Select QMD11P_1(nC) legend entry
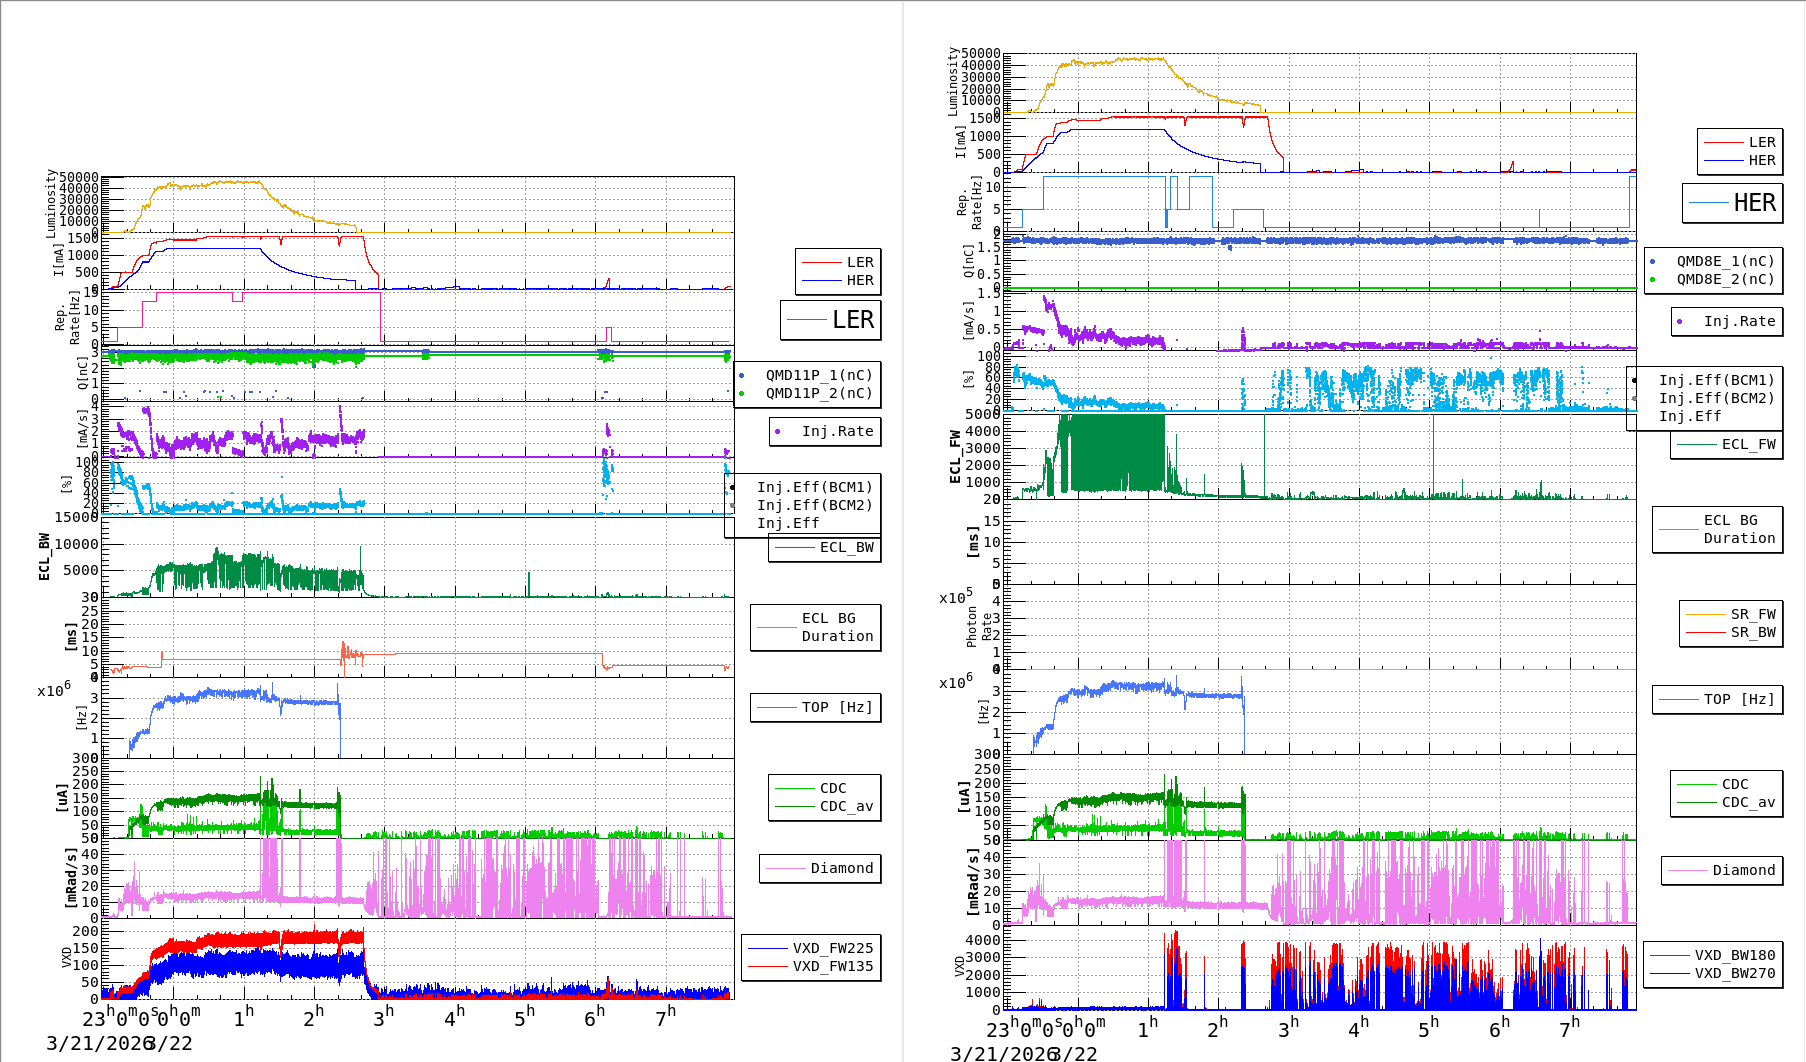 818,375
